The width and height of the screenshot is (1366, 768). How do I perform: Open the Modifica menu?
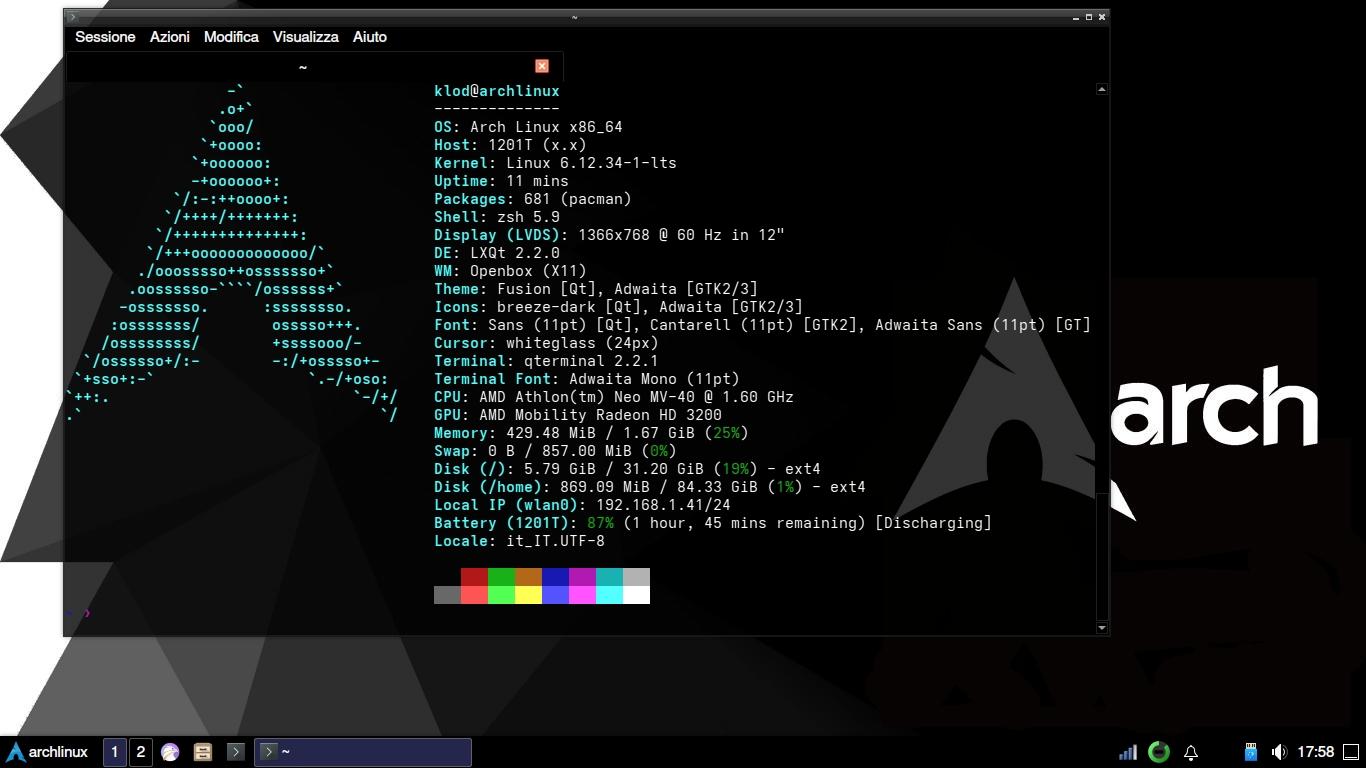pyautogui.click(x=231, y=37)
